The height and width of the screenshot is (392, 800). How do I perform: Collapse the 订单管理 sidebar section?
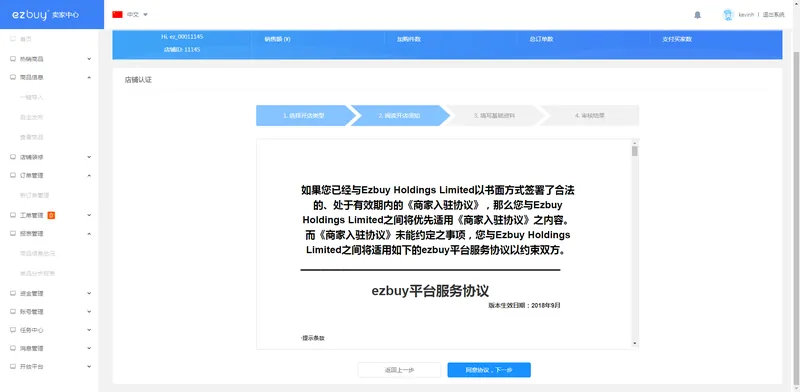tap(89, 176)
